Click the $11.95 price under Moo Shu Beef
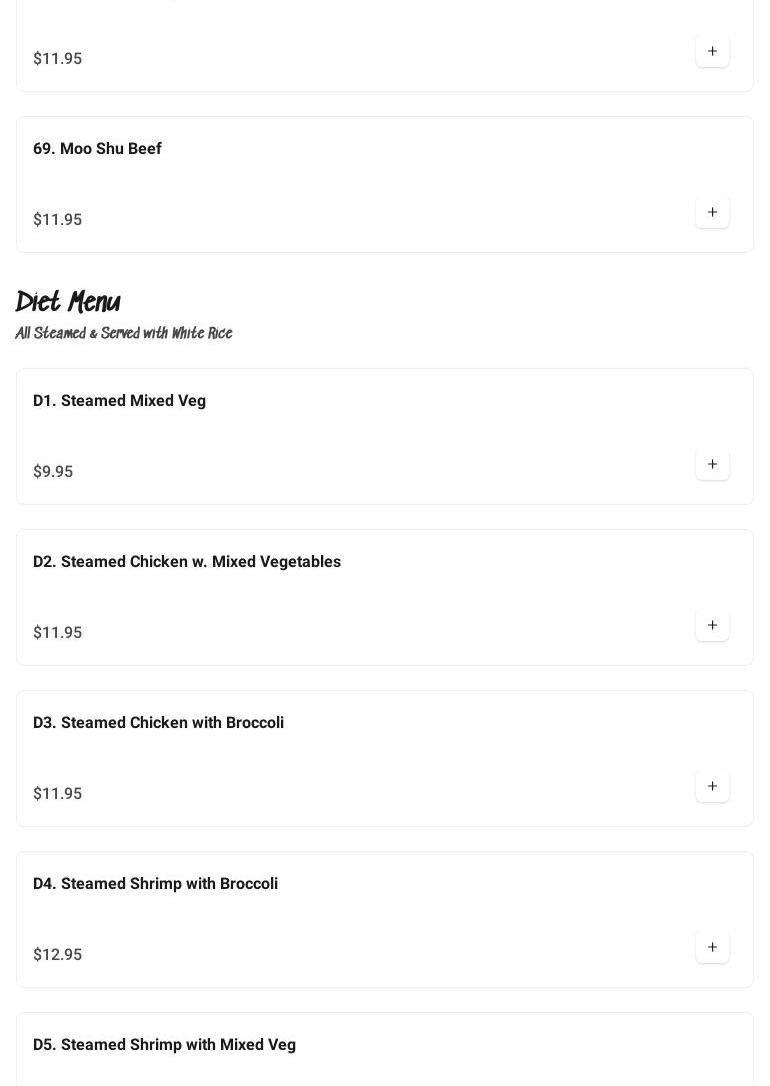This screenshot has width=770, height=1086. pyautogui.click(x=58, y=220)
